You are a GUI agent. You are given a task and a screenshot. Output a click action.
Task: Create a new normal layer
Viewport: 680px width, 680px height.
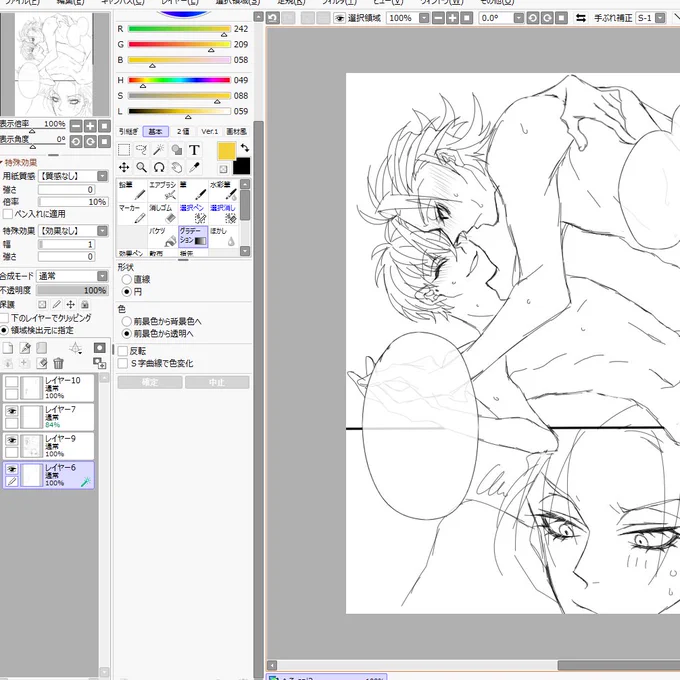(8, 348)
